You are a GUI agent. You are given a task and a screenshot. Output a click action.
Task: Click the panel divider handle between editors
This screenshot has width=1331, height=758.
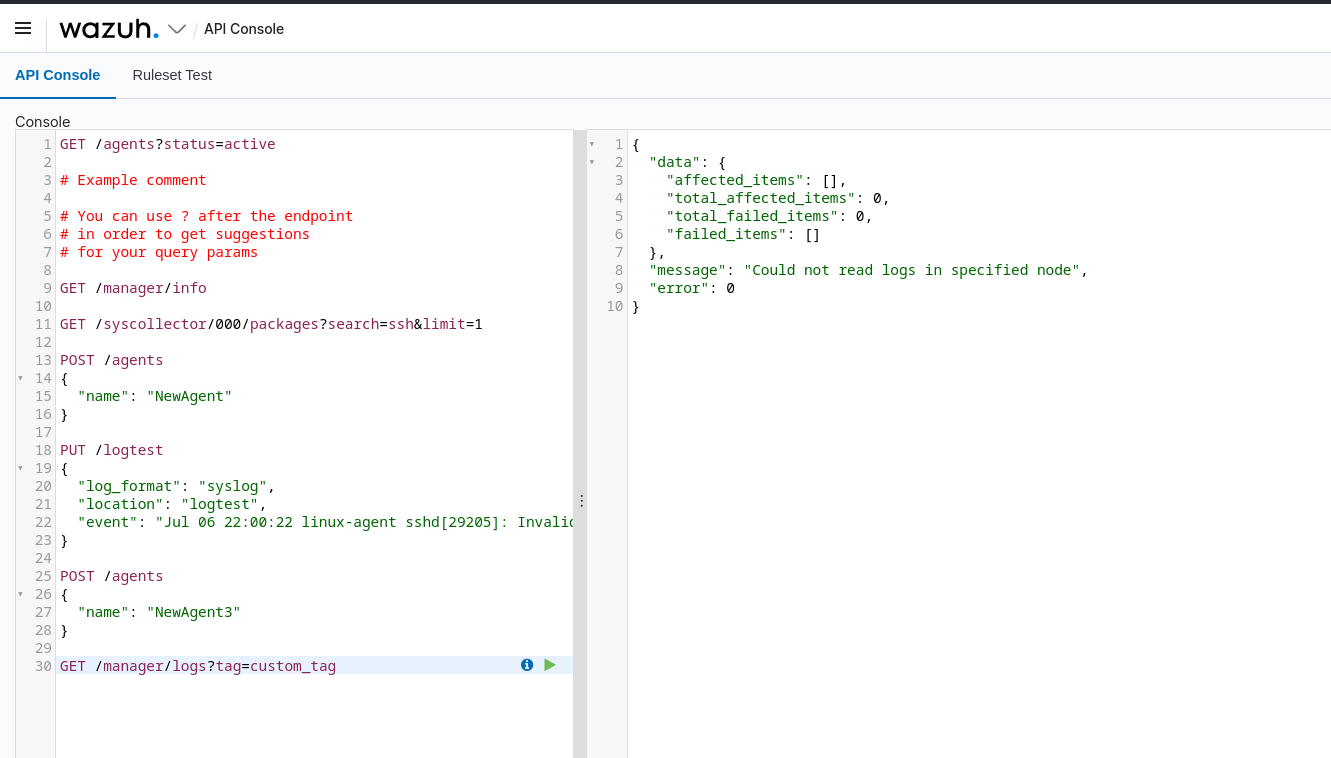pyautogui.click(x=581, y=500)
